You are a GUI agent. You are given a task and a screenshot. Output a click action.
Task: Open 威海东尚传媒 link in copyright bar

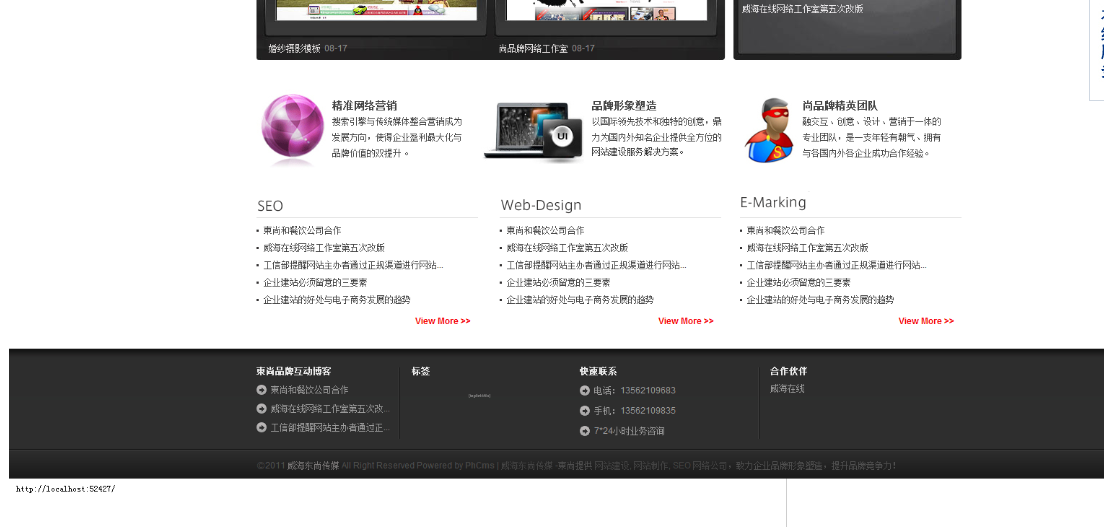(313, 466)
